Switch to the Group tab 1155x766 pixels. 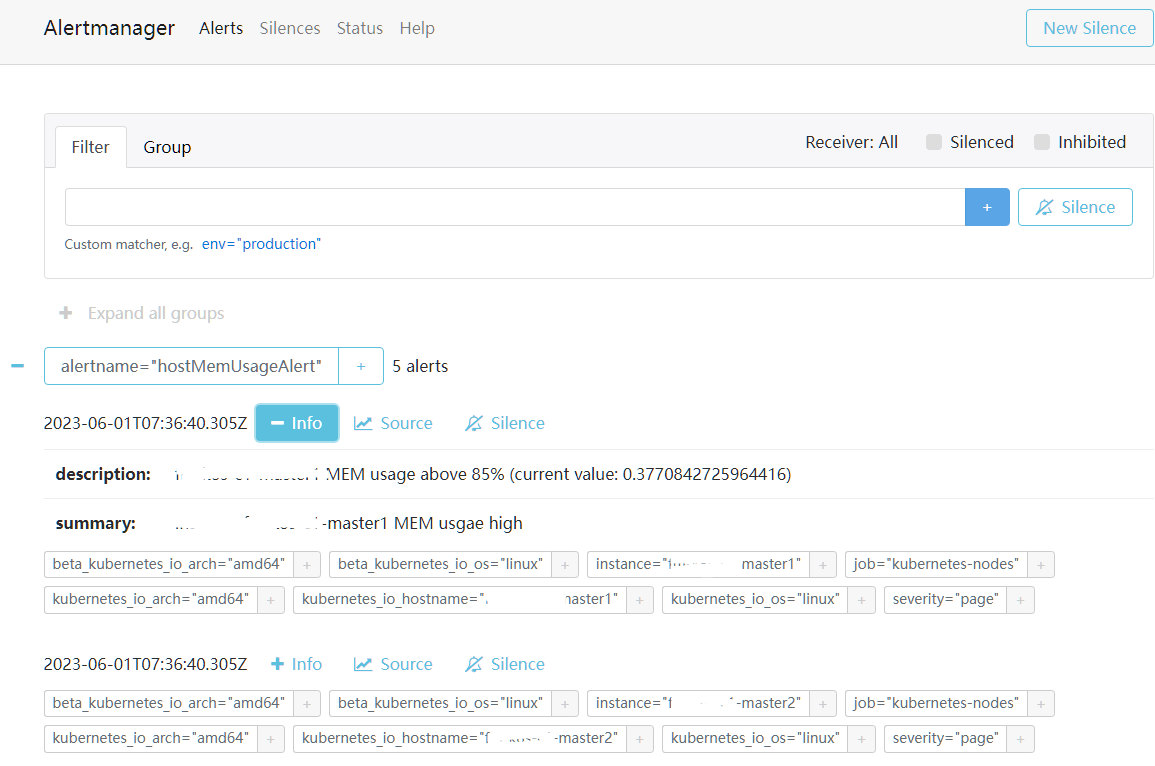[x=167, y=147]
